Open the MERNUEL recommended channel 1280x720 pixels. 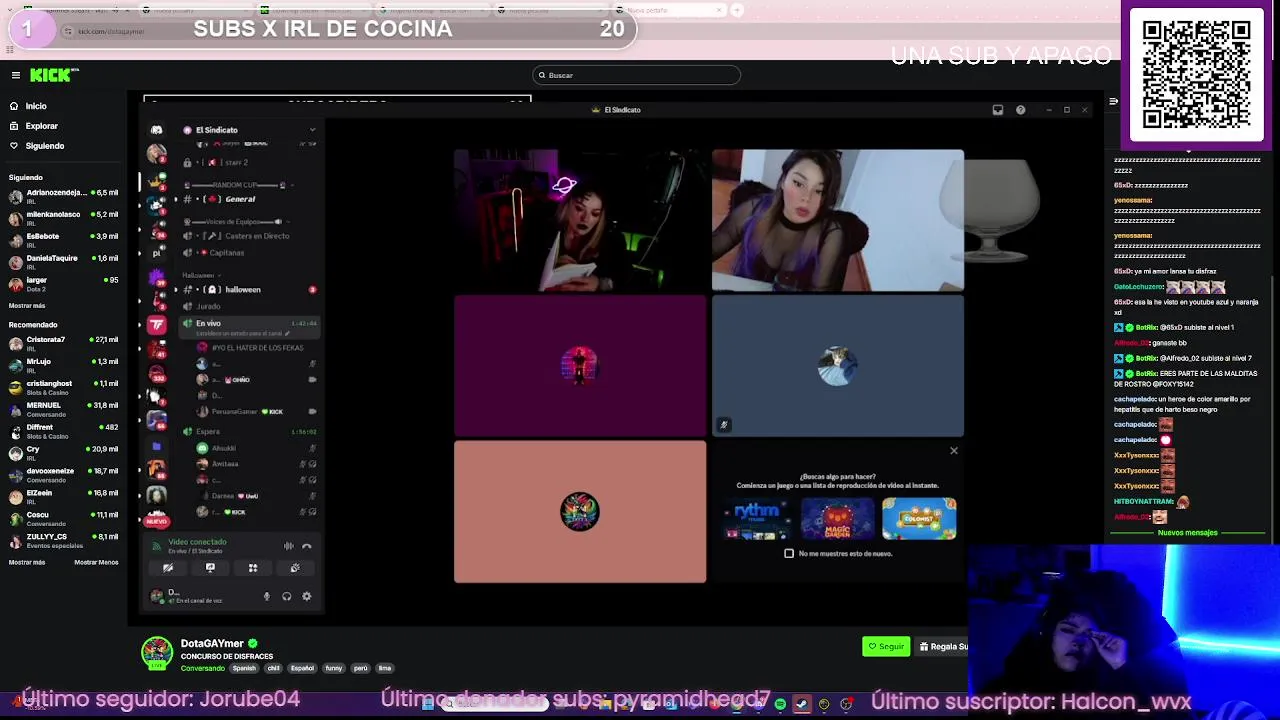pos(64,408)
